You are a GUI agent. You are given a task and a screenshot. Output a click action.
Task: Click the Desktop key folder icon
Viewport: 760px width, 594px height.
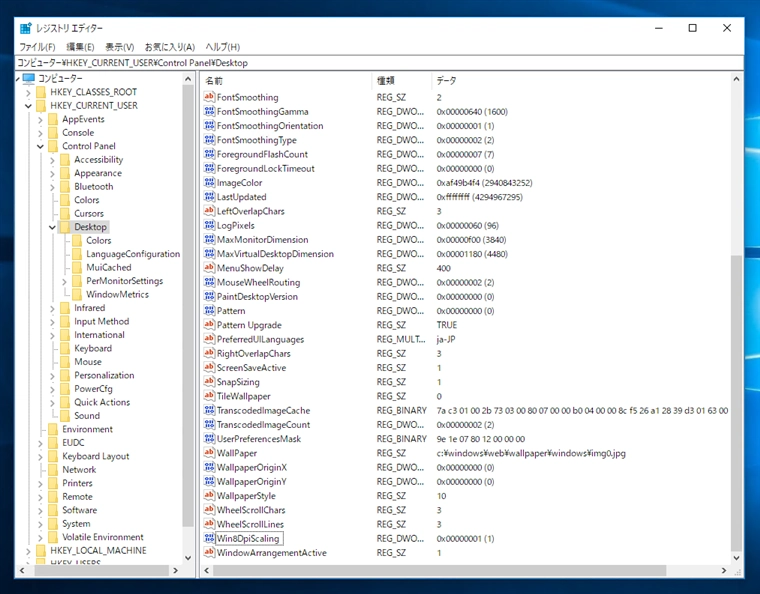[x=65, y=227]
